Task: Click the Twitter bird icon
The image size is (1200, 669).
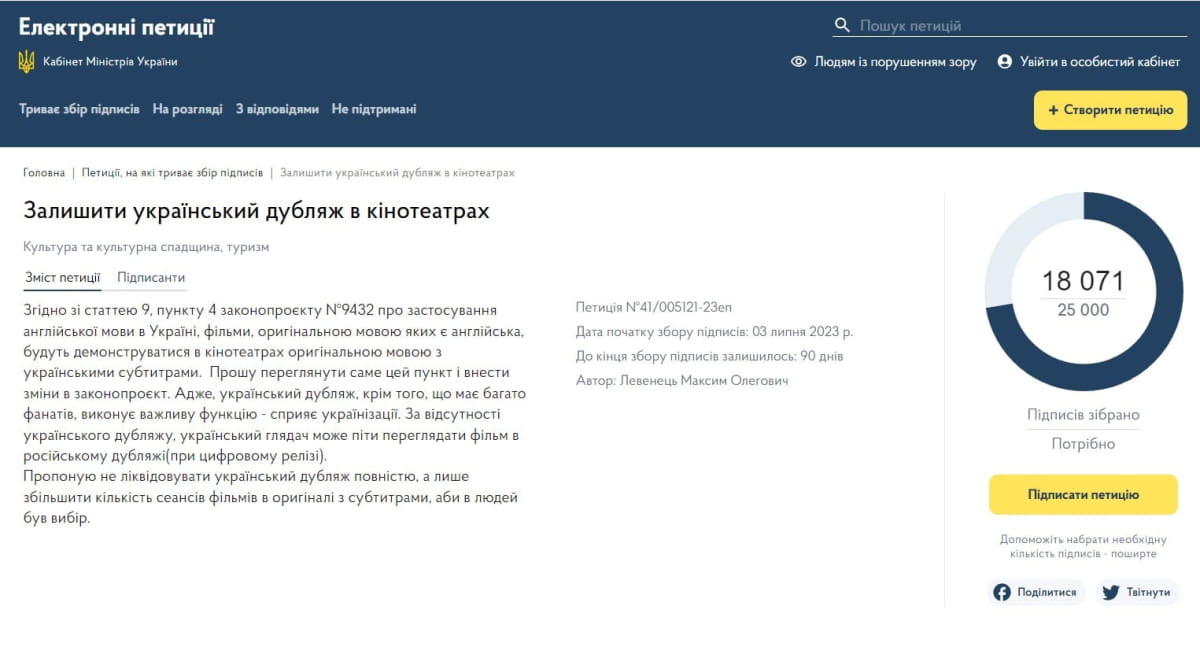Action: pos(1110,592)
